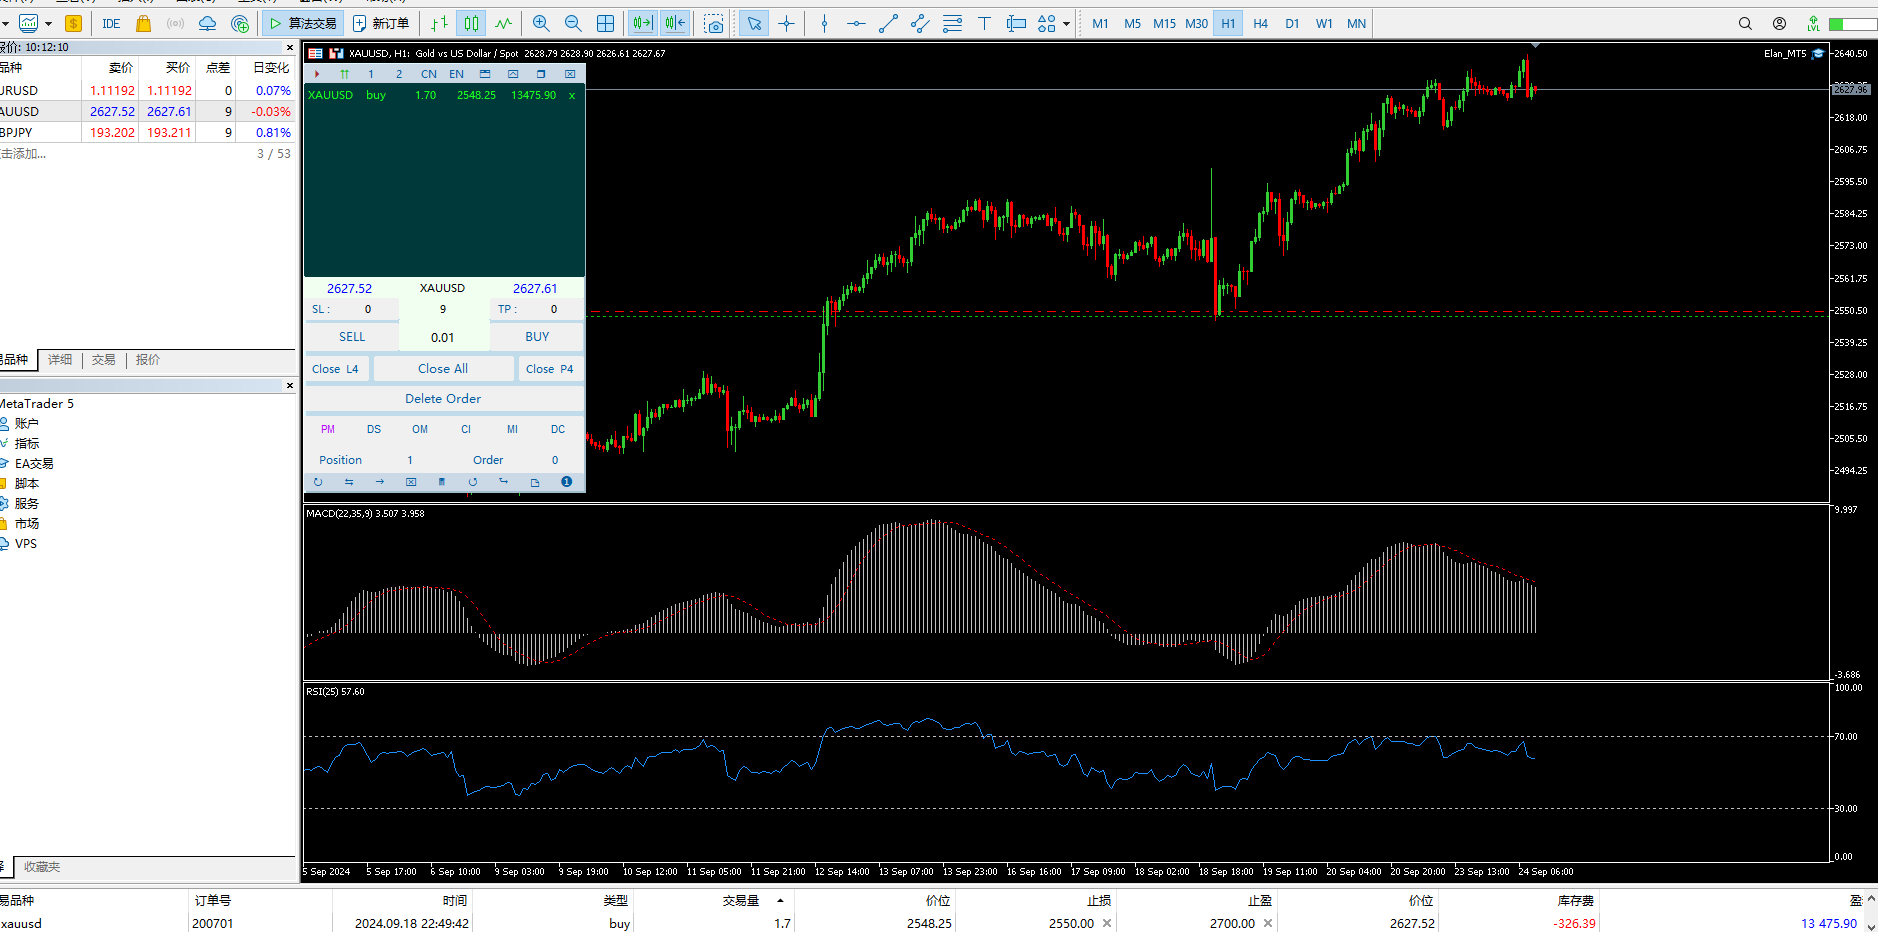The width and height of the screenshot is (1878, 932).
Task: Switch trade panel language to EN
Action: coord(456,74)
